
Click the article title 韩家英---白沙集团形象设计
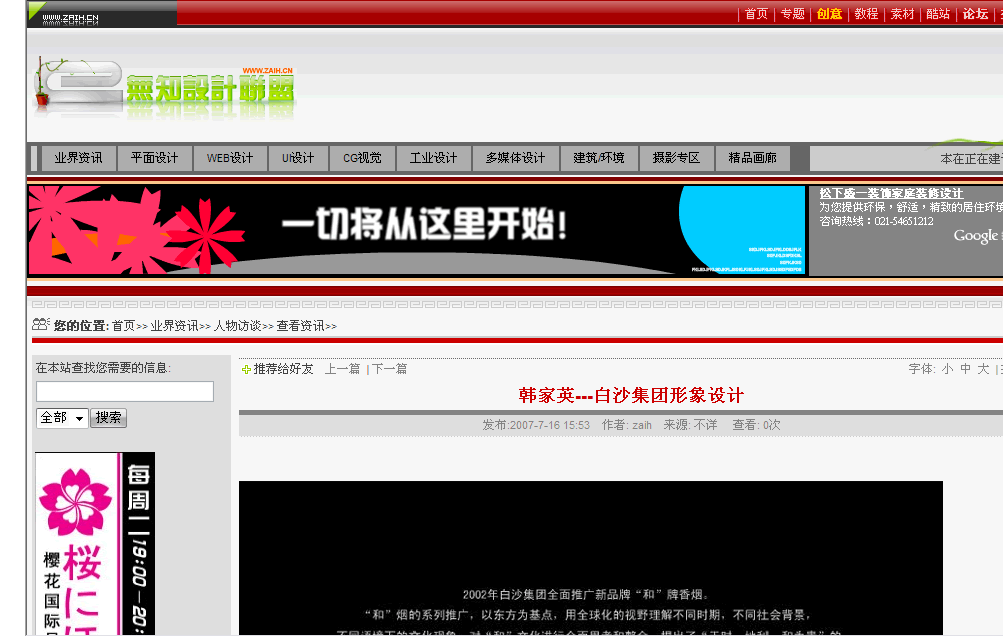[x=631, y=395]
